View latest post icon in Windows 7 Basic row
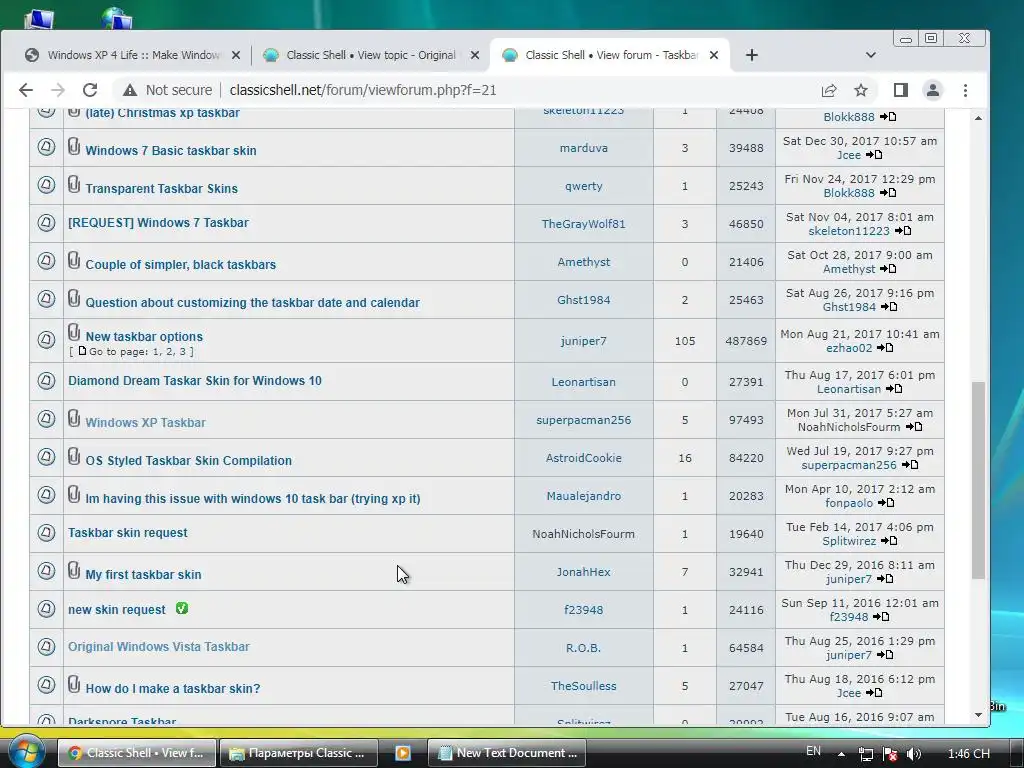The height and width of the screenshot is (768, 1024). tap(874, 155)
